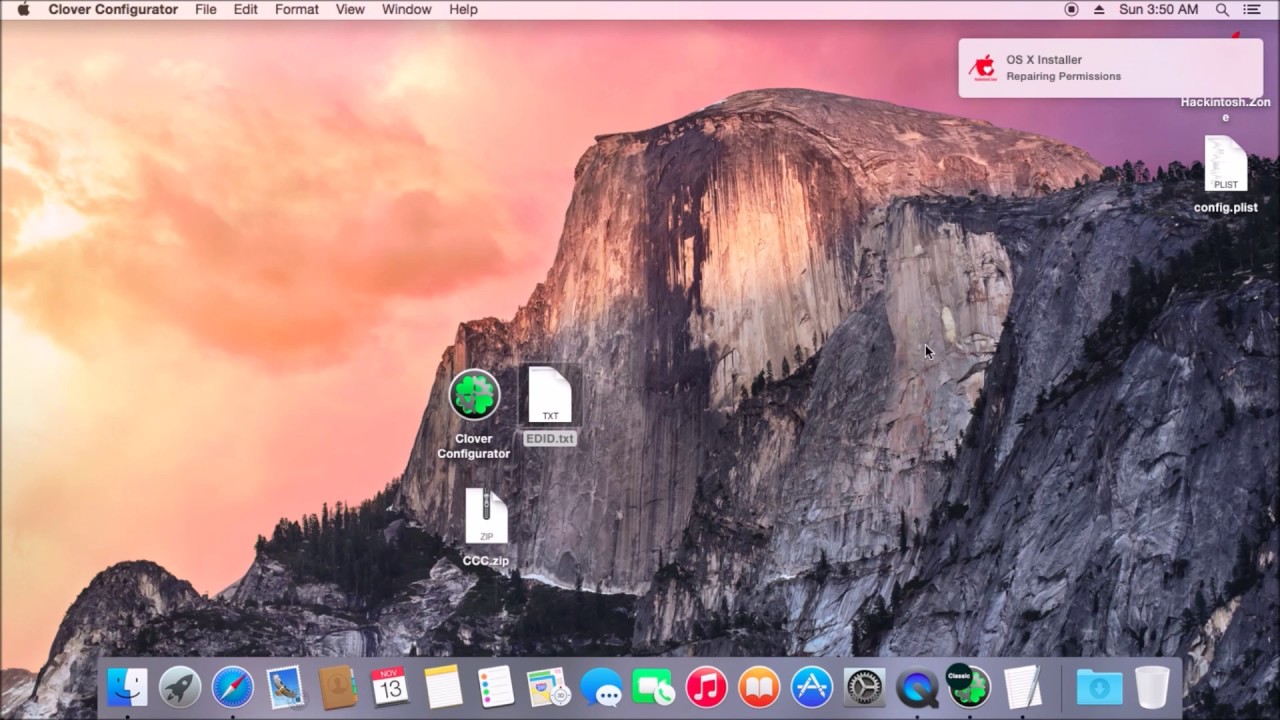Select the CCC.zip archive icon
Screen dimensions: 1280x720
coord(487,516)
